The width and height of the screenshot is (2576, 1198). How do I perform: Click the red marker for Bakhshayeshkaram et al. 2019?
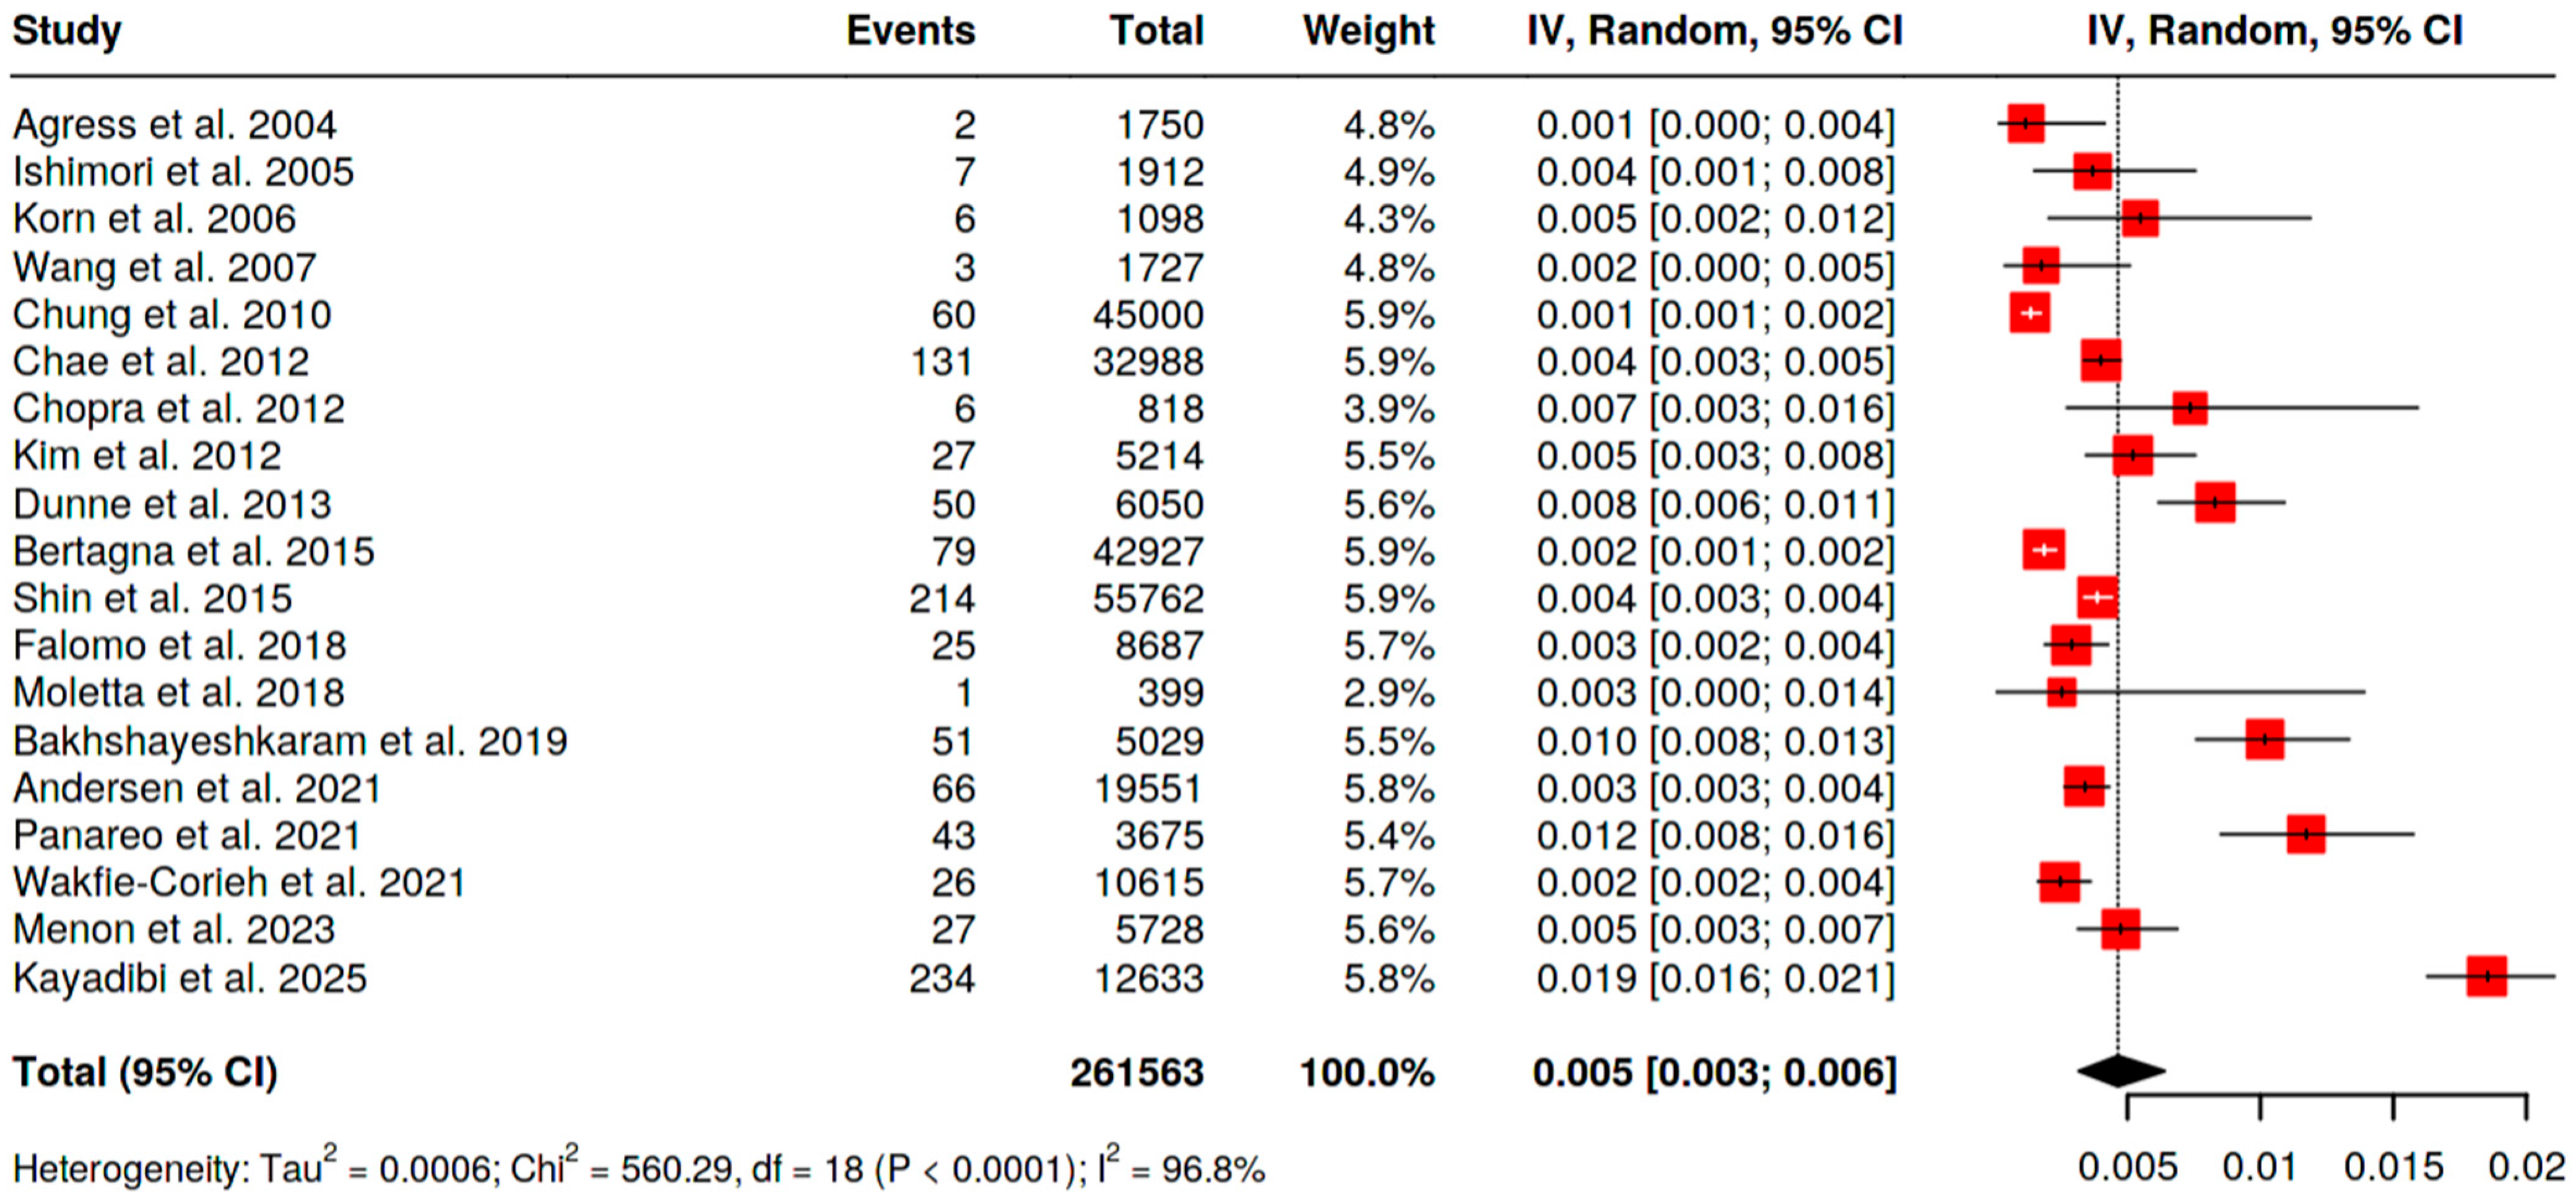tap(2264, 740)
